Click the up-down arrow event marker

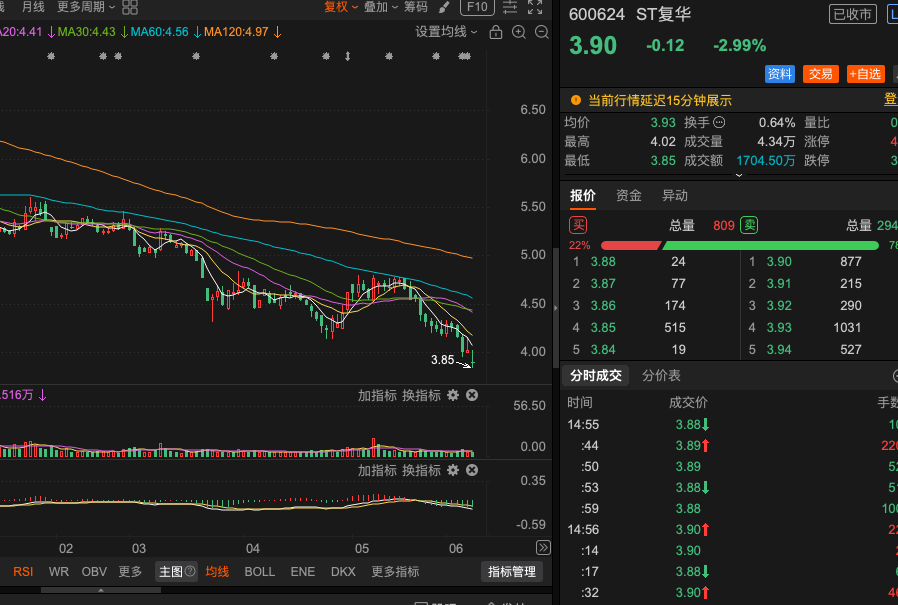click(x=348, y=56)
